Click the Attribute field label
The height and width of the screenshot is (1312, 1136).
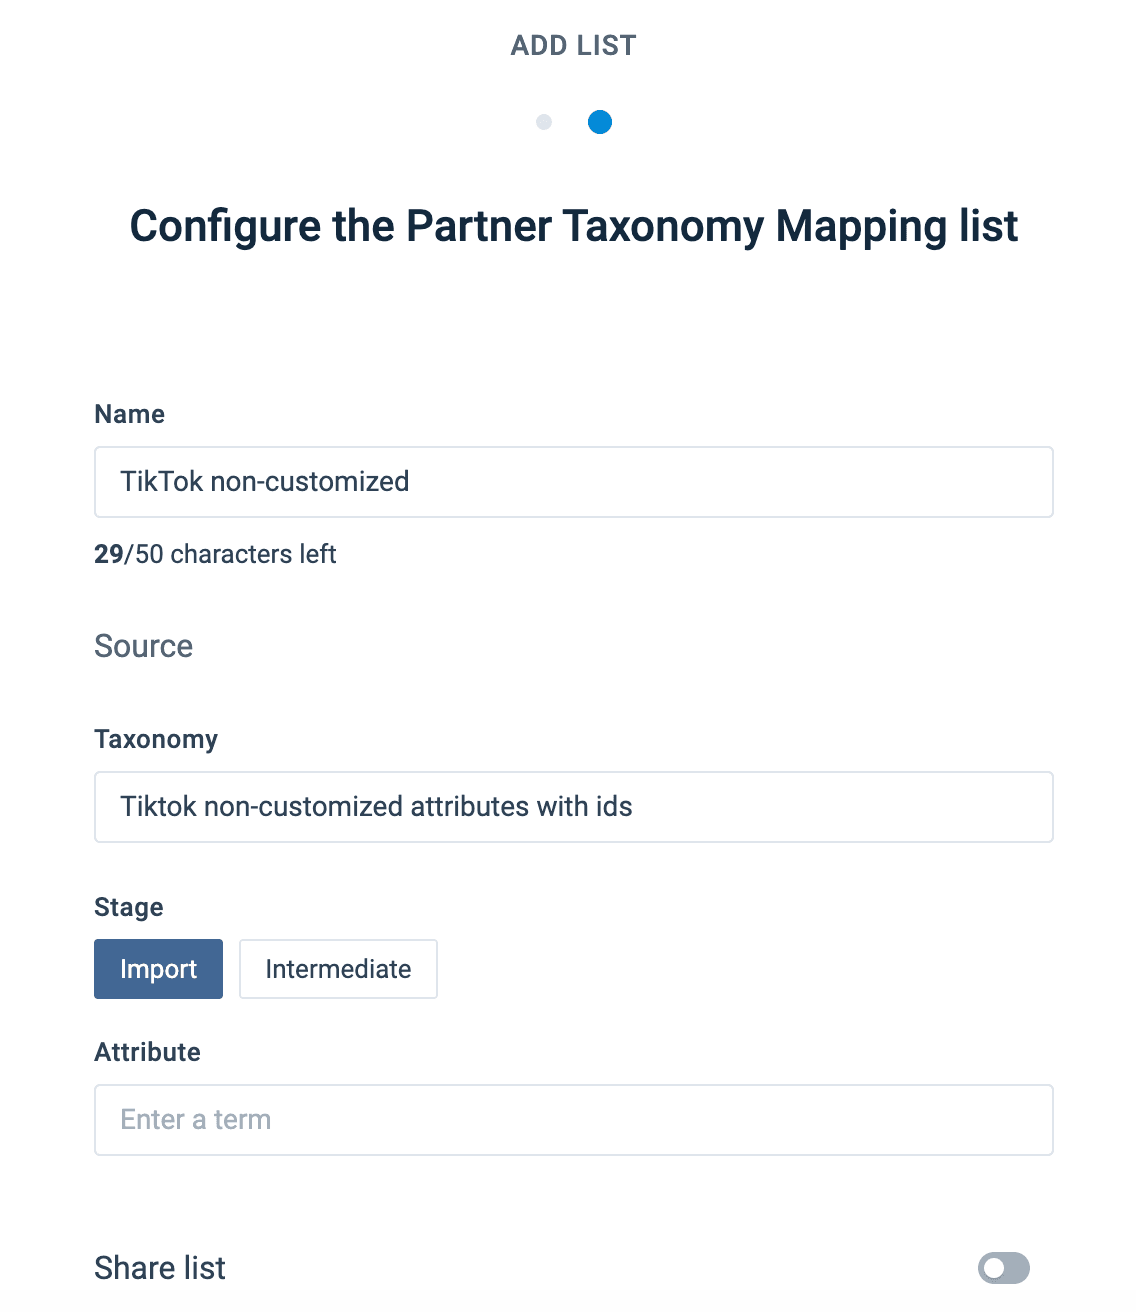point(147,1052)
